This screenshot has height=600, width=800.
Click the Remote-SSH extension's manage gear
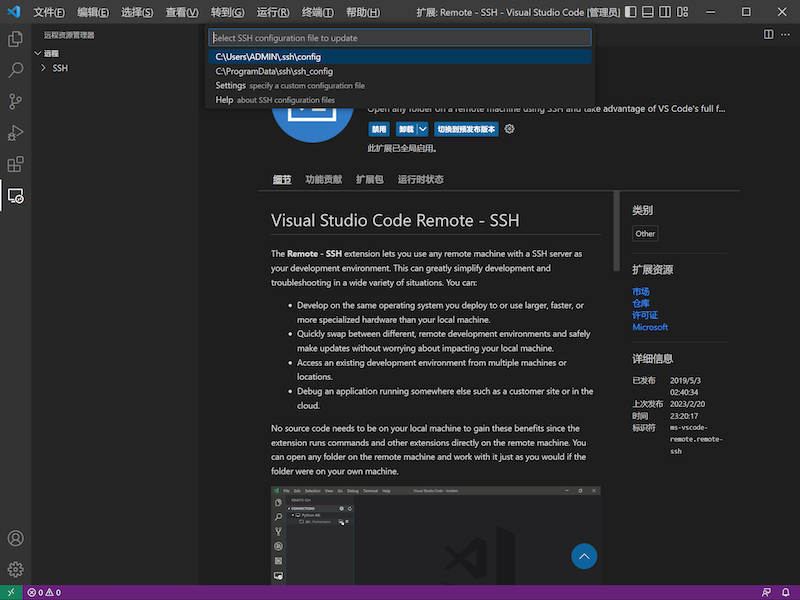509,128
